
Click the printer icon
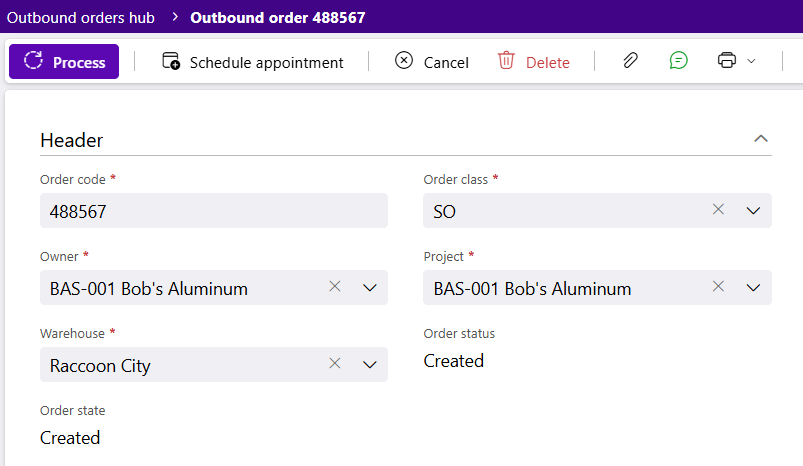point(727,60)
